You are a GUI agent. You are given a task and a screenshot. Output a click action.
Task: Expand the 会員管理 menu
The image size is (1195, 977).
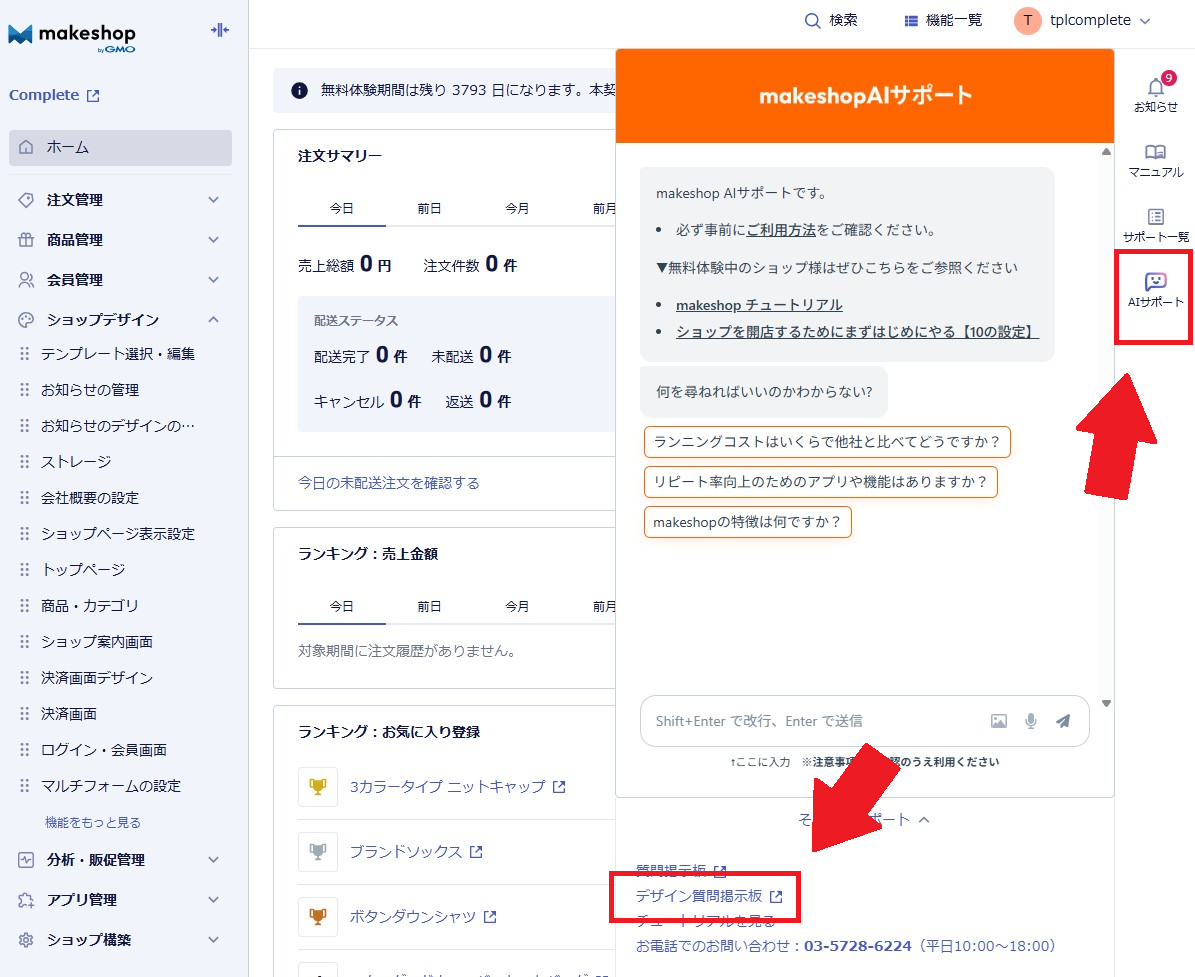(x=120, y=280)
